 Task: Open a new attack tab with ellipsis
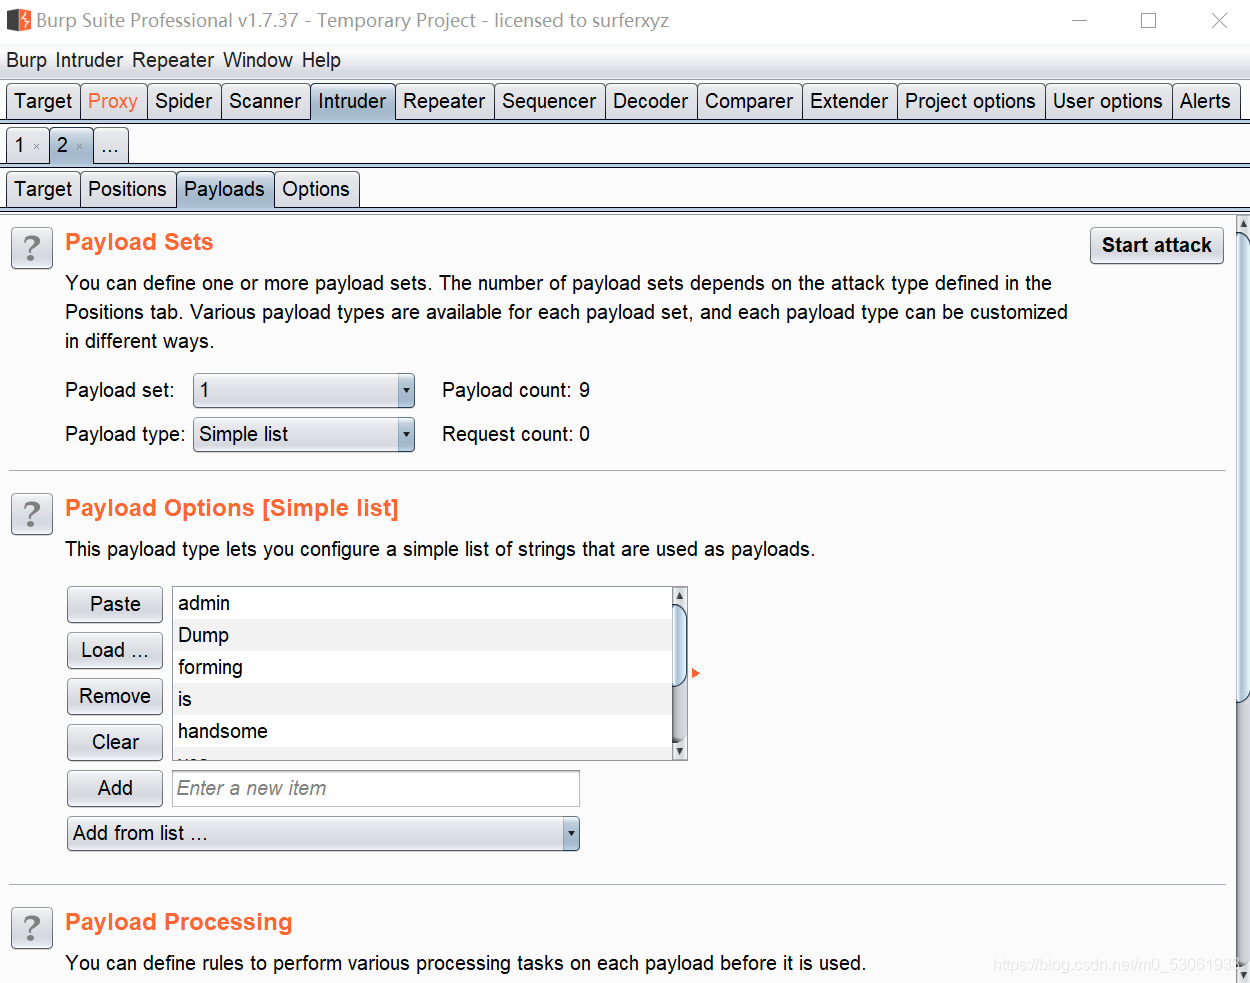(x=110, y=146)
